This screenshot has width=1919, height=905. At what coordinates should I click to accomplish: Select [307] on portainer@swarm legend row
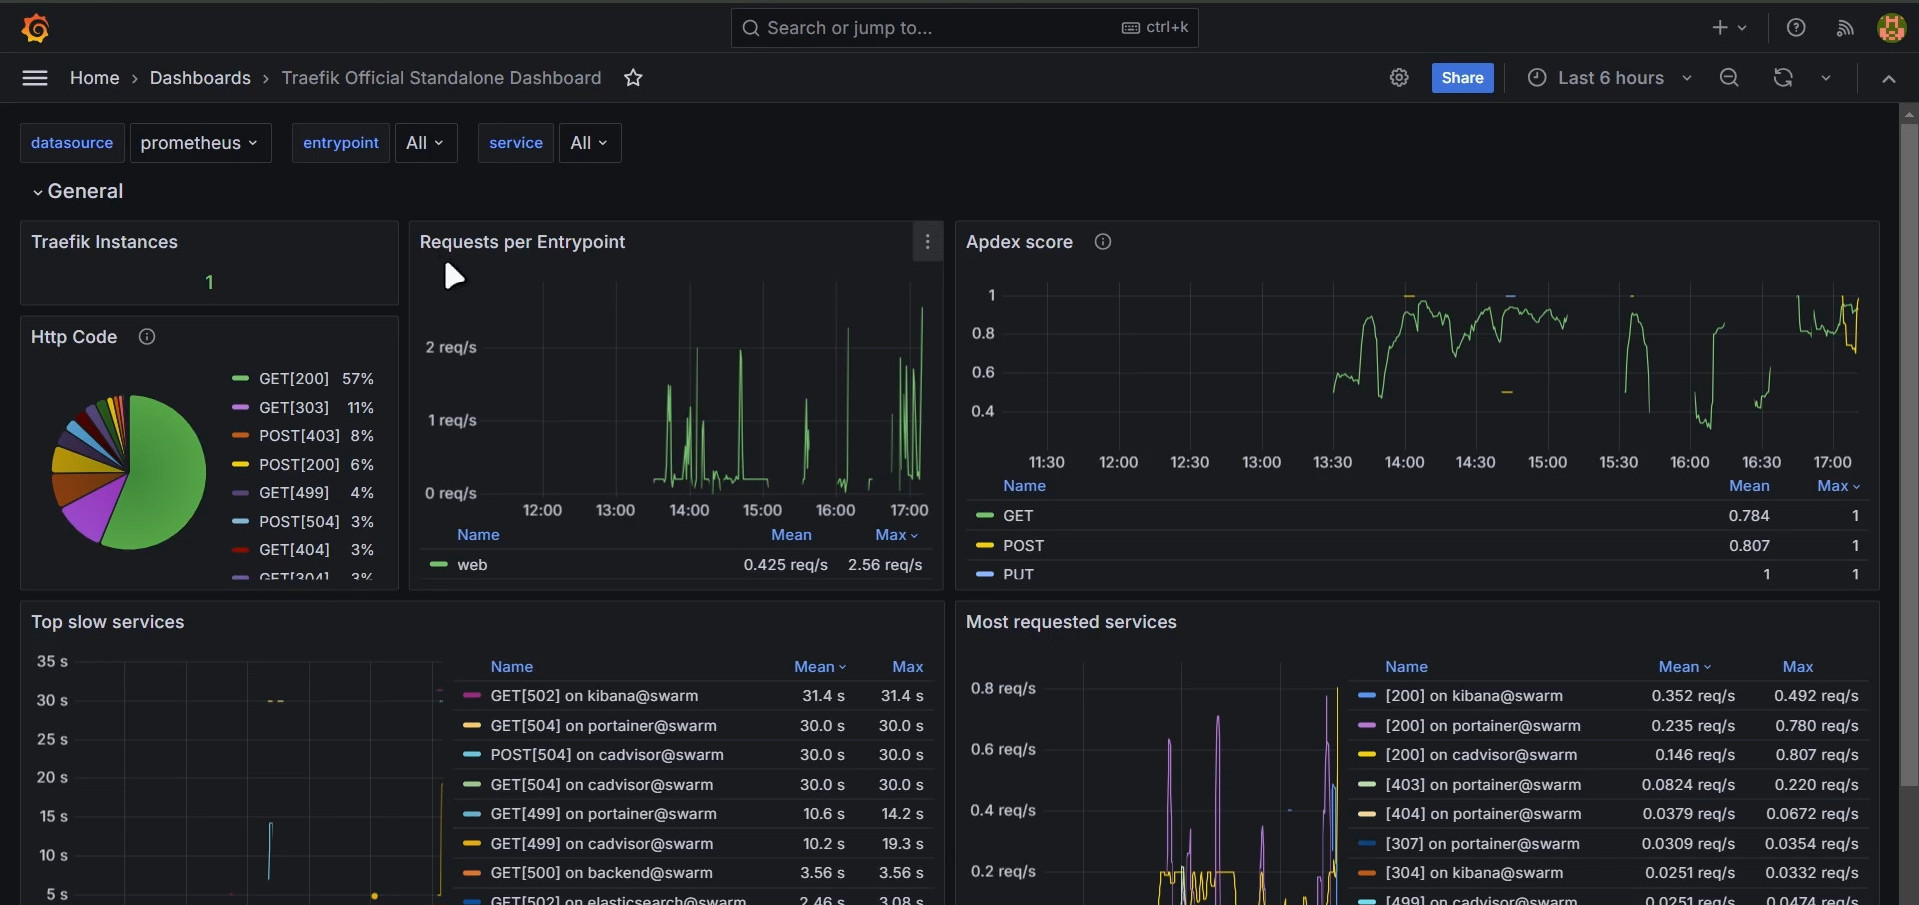1609,844
